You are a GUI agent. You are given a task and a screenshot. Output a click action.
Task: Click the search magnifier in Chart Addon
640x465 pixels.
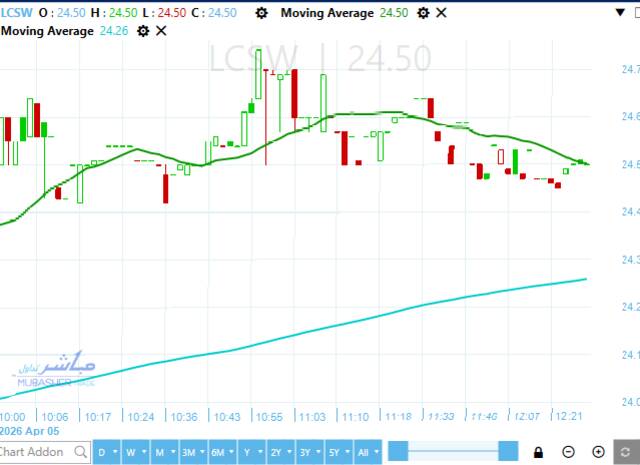[80, 452]
